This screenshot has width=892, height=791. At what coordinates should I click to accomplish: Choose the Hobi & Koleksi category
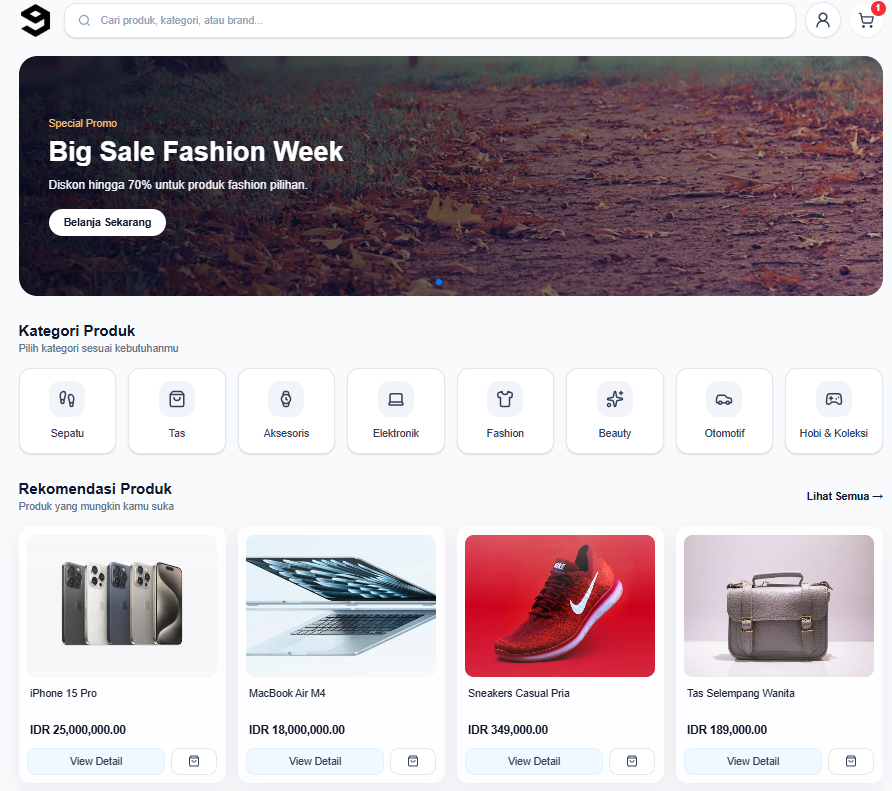click(834, 411)
